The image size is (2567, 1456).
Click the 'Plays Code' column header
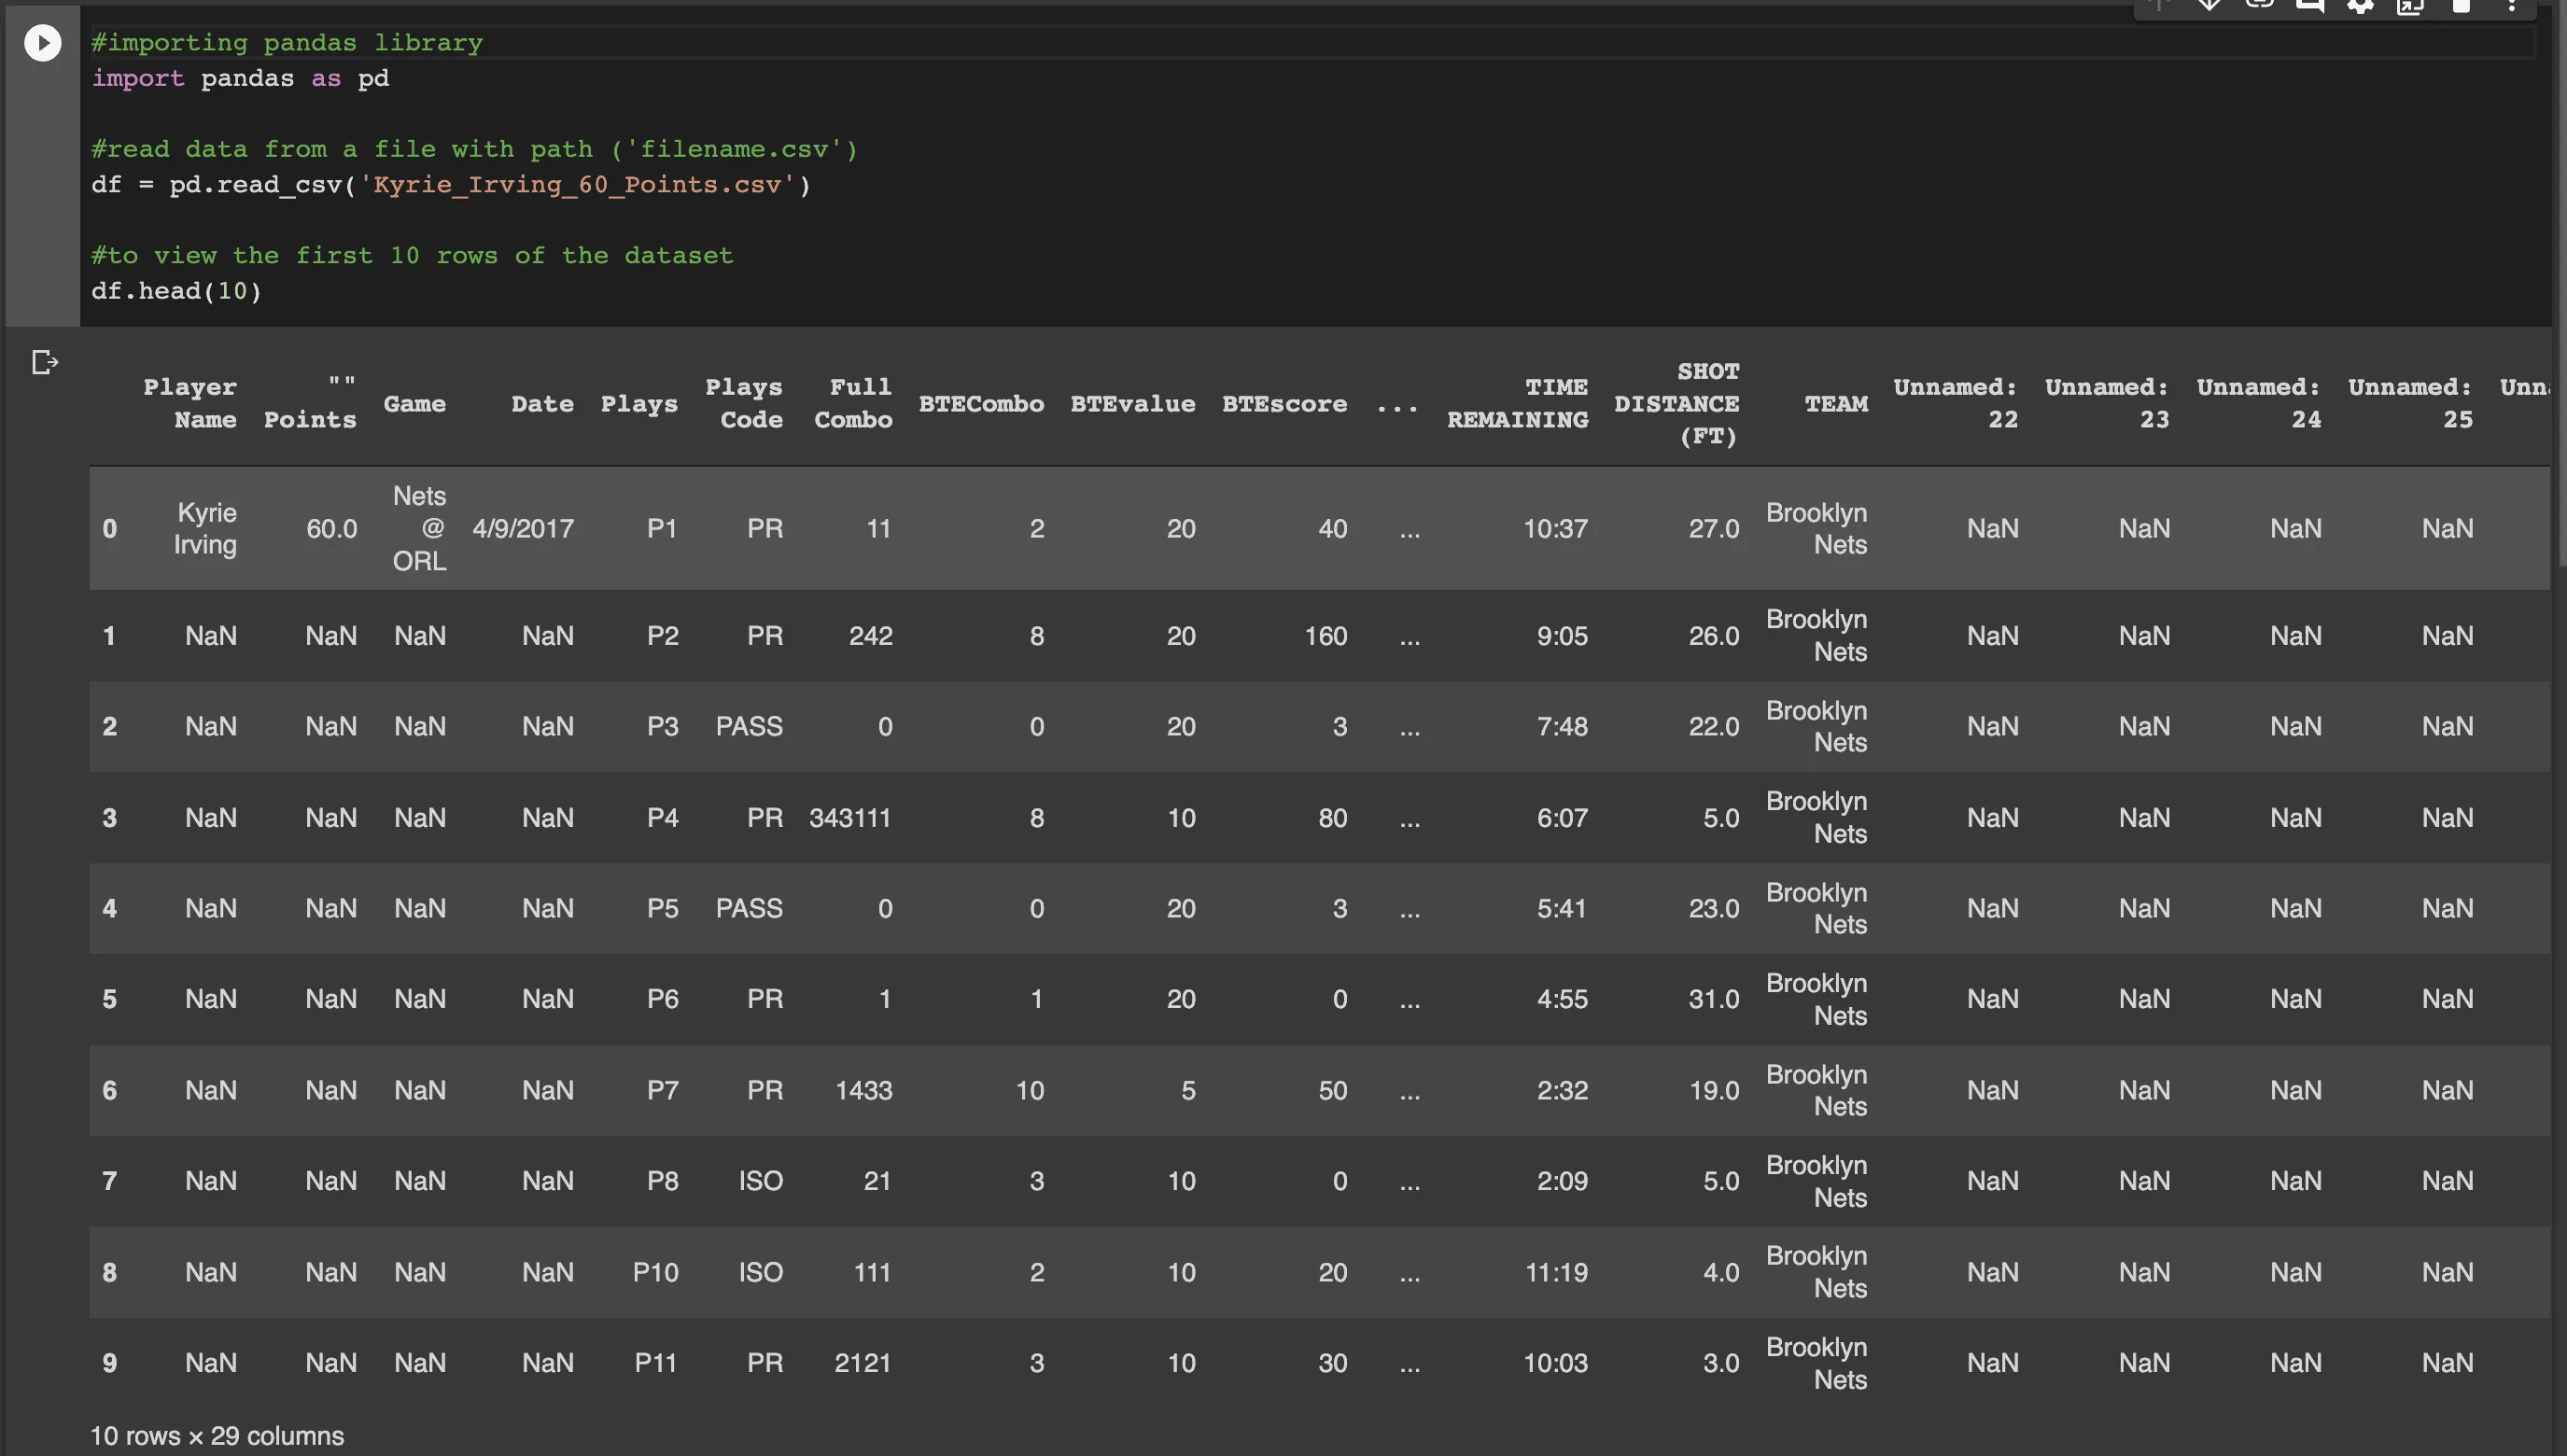click(744, 403)
